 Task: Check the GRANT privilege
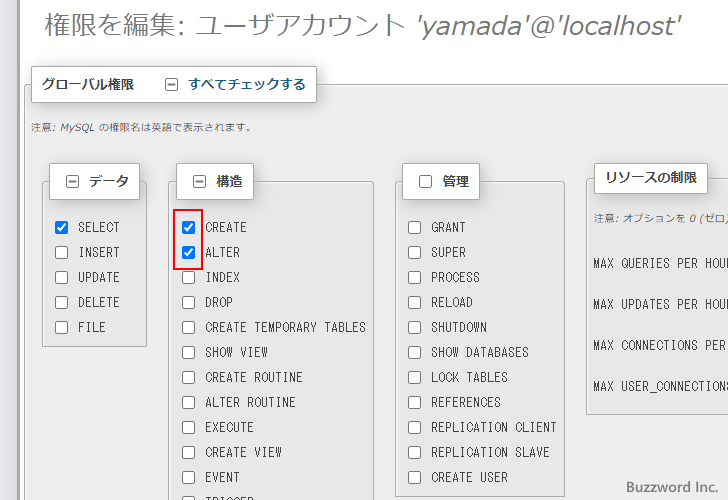[x=415, y=227]
